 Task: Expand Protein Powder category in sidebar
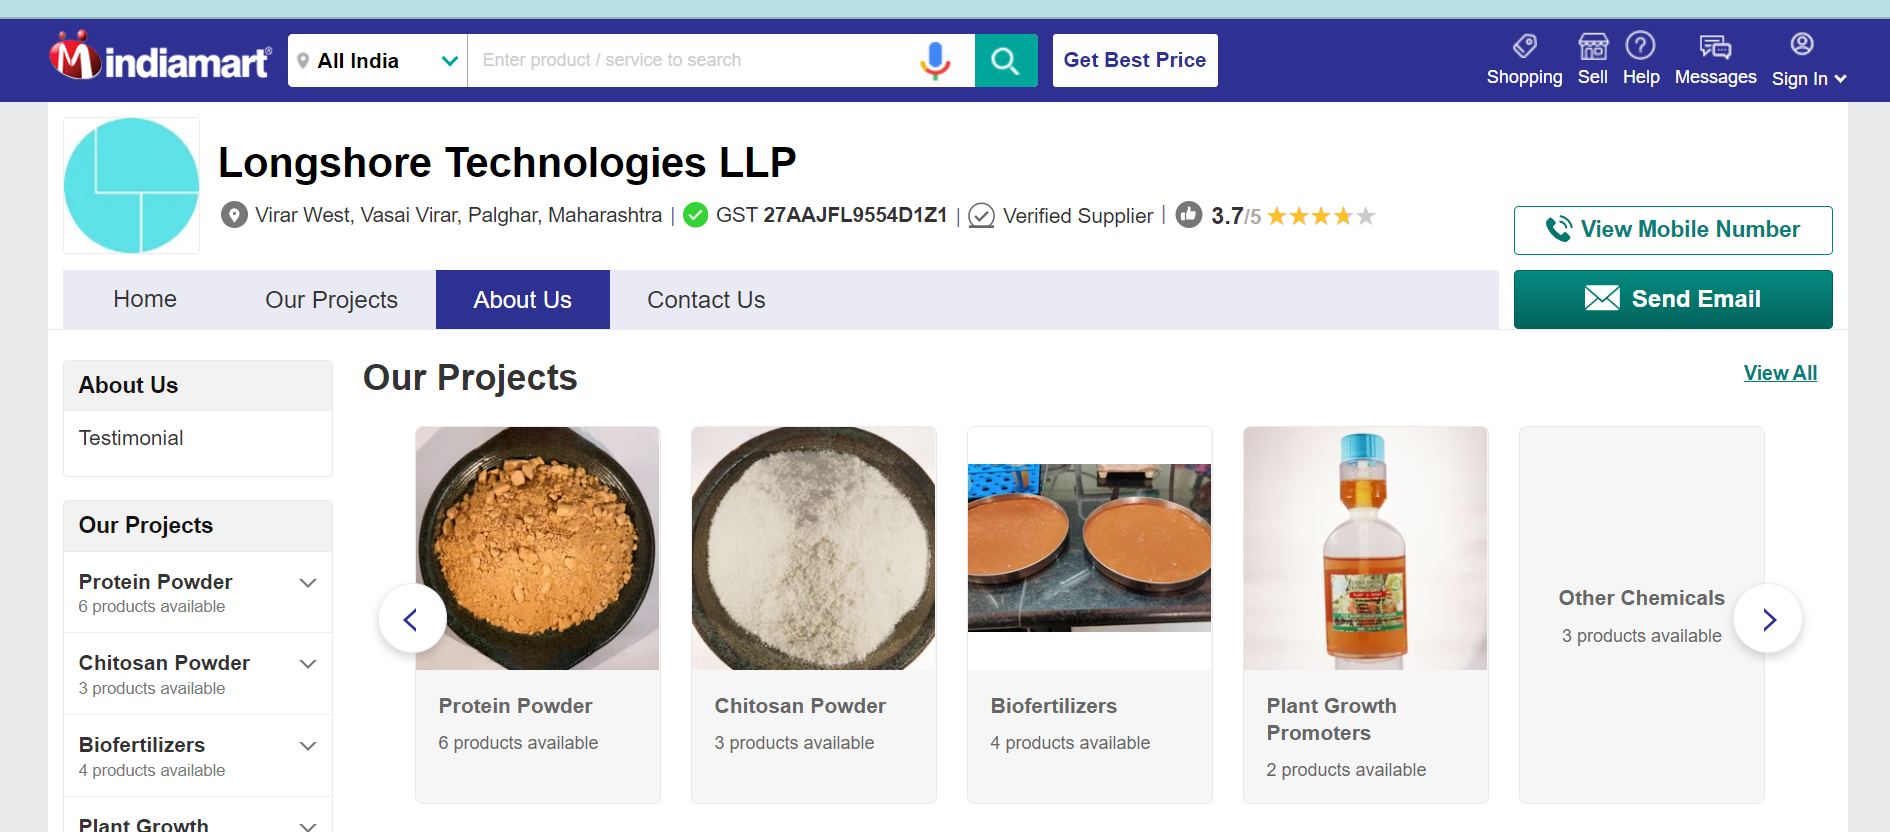pos(308,583)
